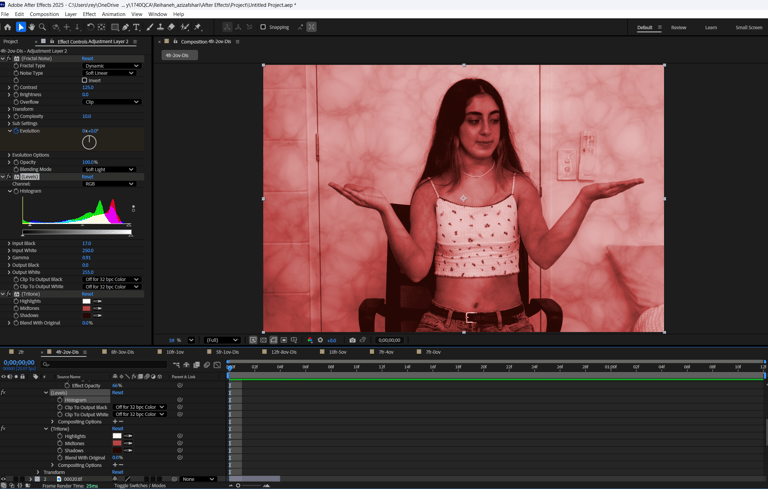
Task: Select the Selection arrow tool
Action: pos(21,27)
